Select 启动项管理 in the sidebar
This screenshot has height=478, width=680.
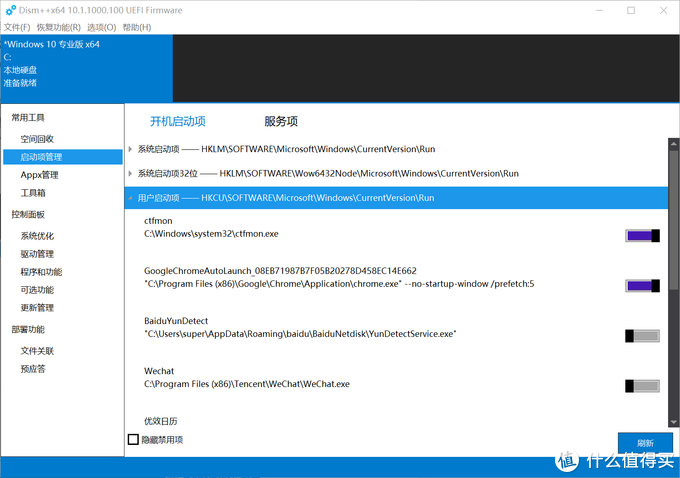[x=63, y=157]
